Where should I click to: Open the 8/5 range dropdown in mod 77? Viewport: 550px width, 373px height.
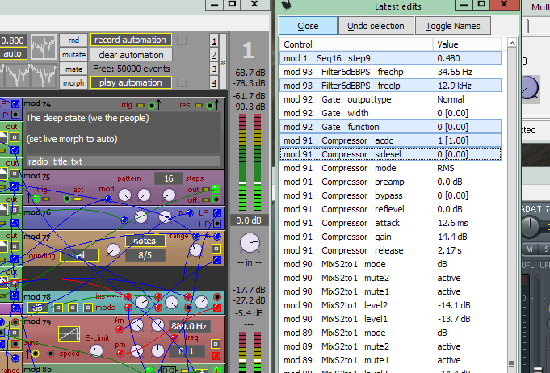145,255
